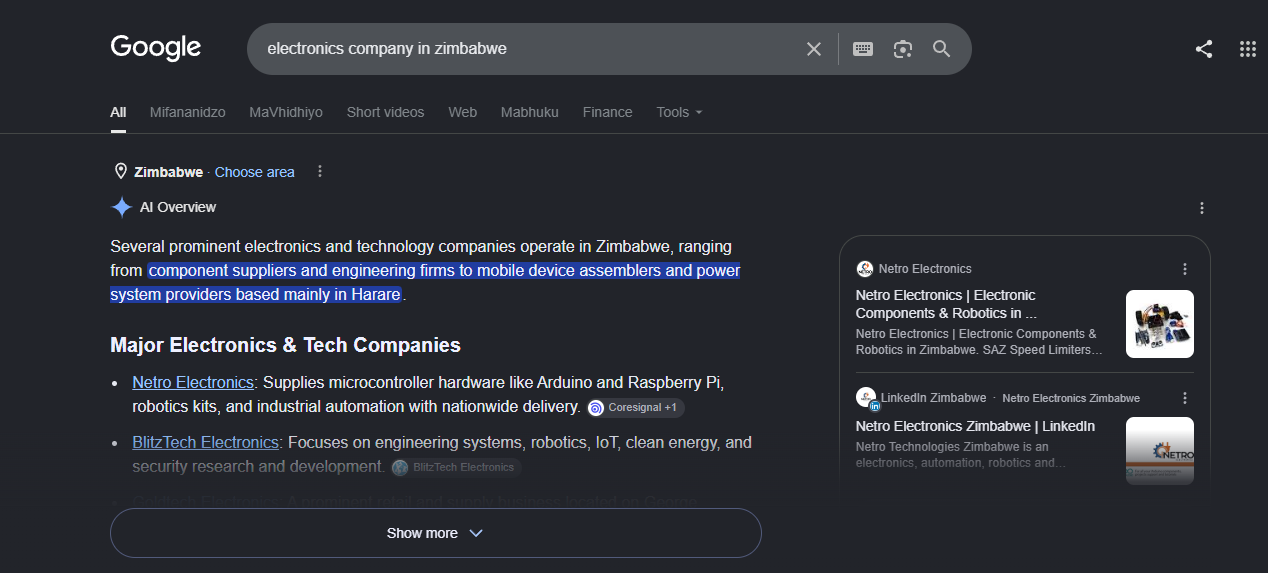Clear the search box text
1268x573 pixels.
814,49
